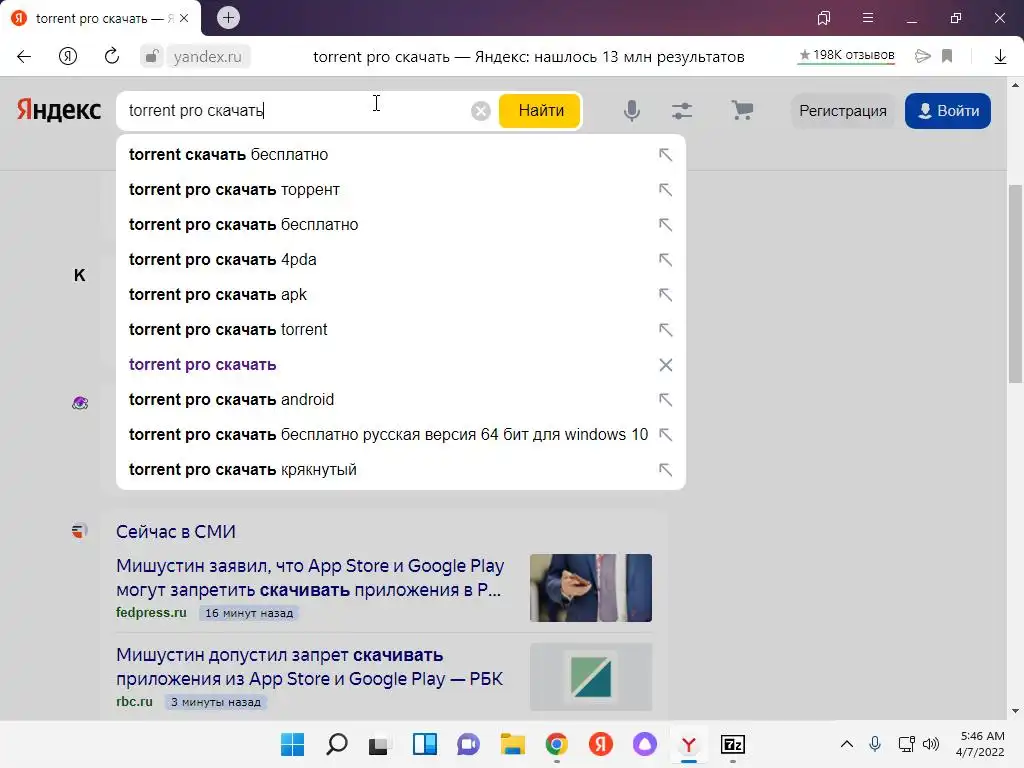Click the Найти search button

pos(540,110)
